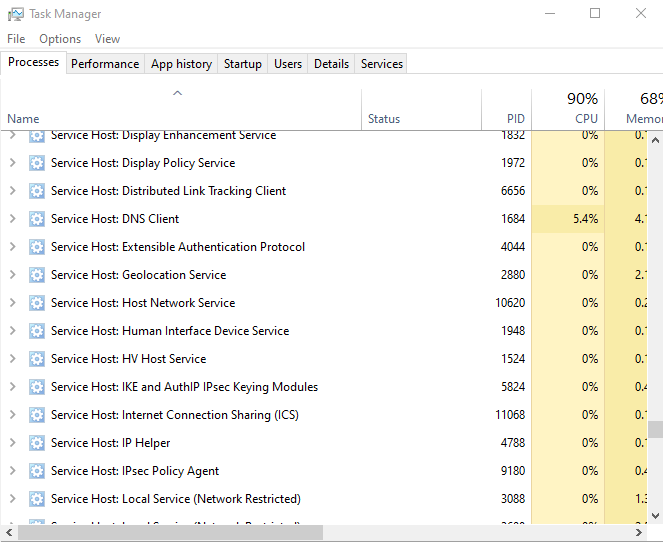
Task: Expand Service Host: Distributed Link Tracking Client
Action: click(13, 191)
